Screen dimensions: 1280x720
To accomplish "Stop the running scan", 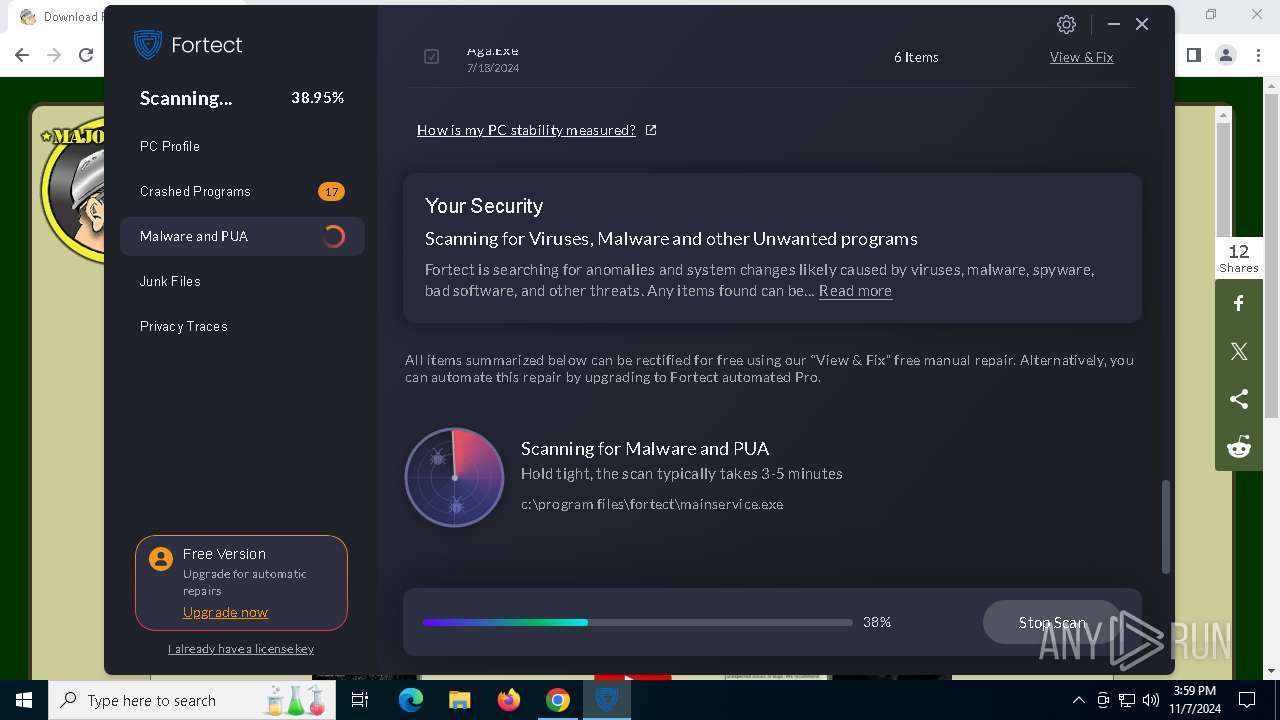I will (1052, 622).
